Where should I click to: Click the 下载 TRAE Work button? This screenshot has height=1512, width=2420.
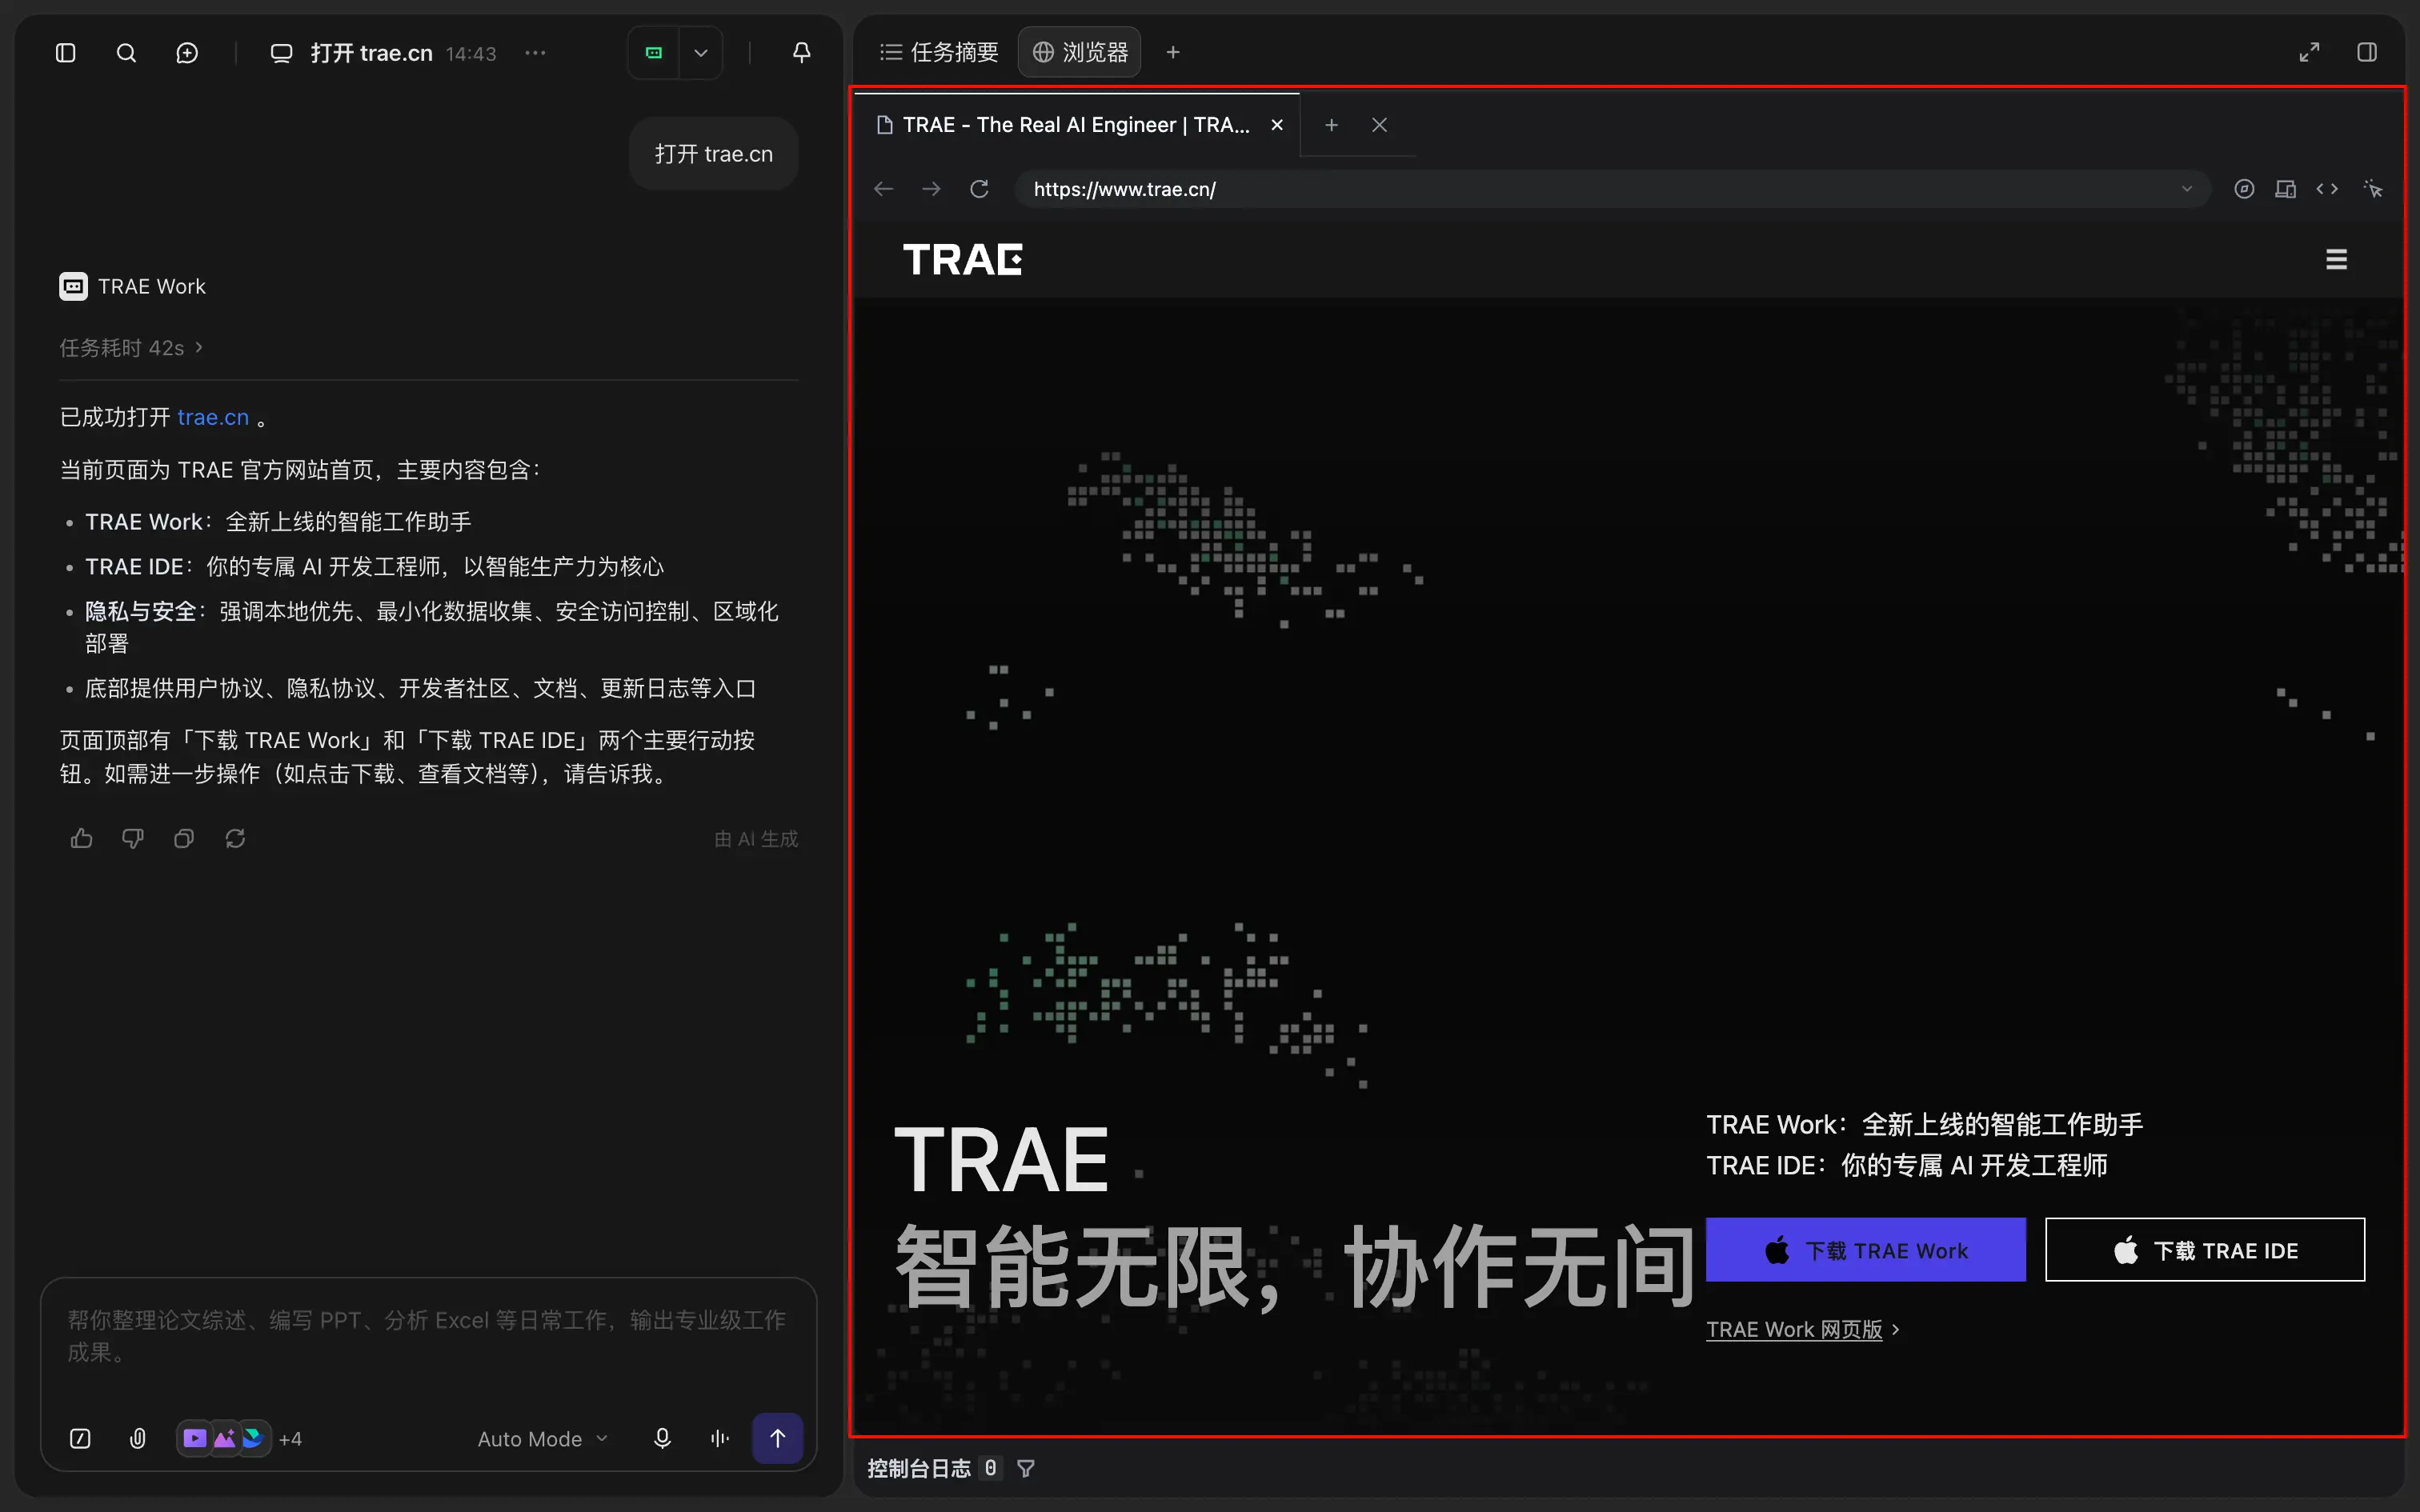click(1866, 1250)
